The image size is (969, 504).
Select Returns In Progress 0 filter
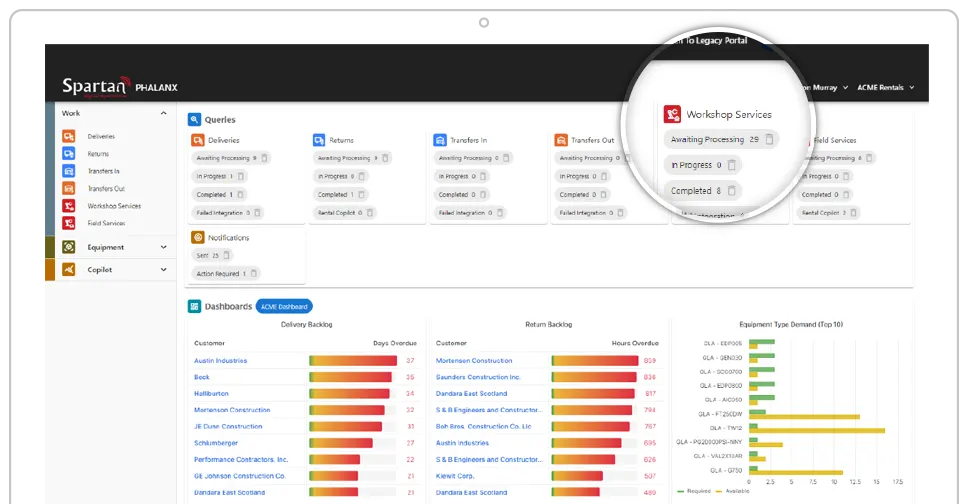341,176
